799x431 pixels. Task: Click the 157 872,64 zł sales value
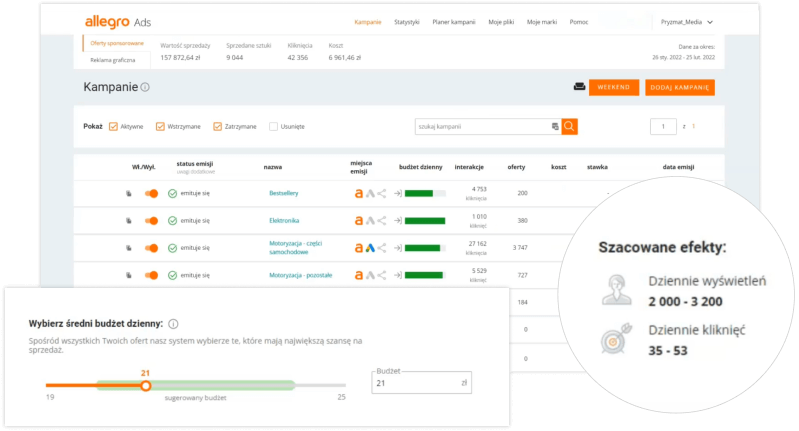[x=180, y=58]
